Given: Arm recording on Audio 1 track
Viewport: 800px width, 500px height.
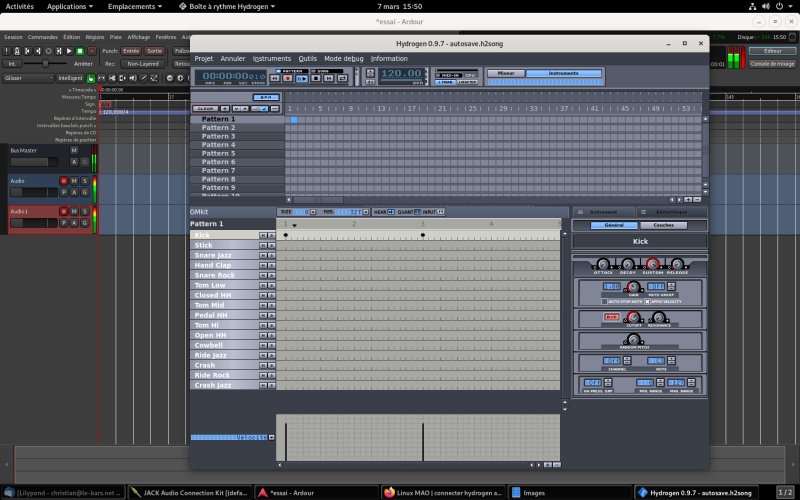Looking at the screenshot, I should (x=63, y=211).
